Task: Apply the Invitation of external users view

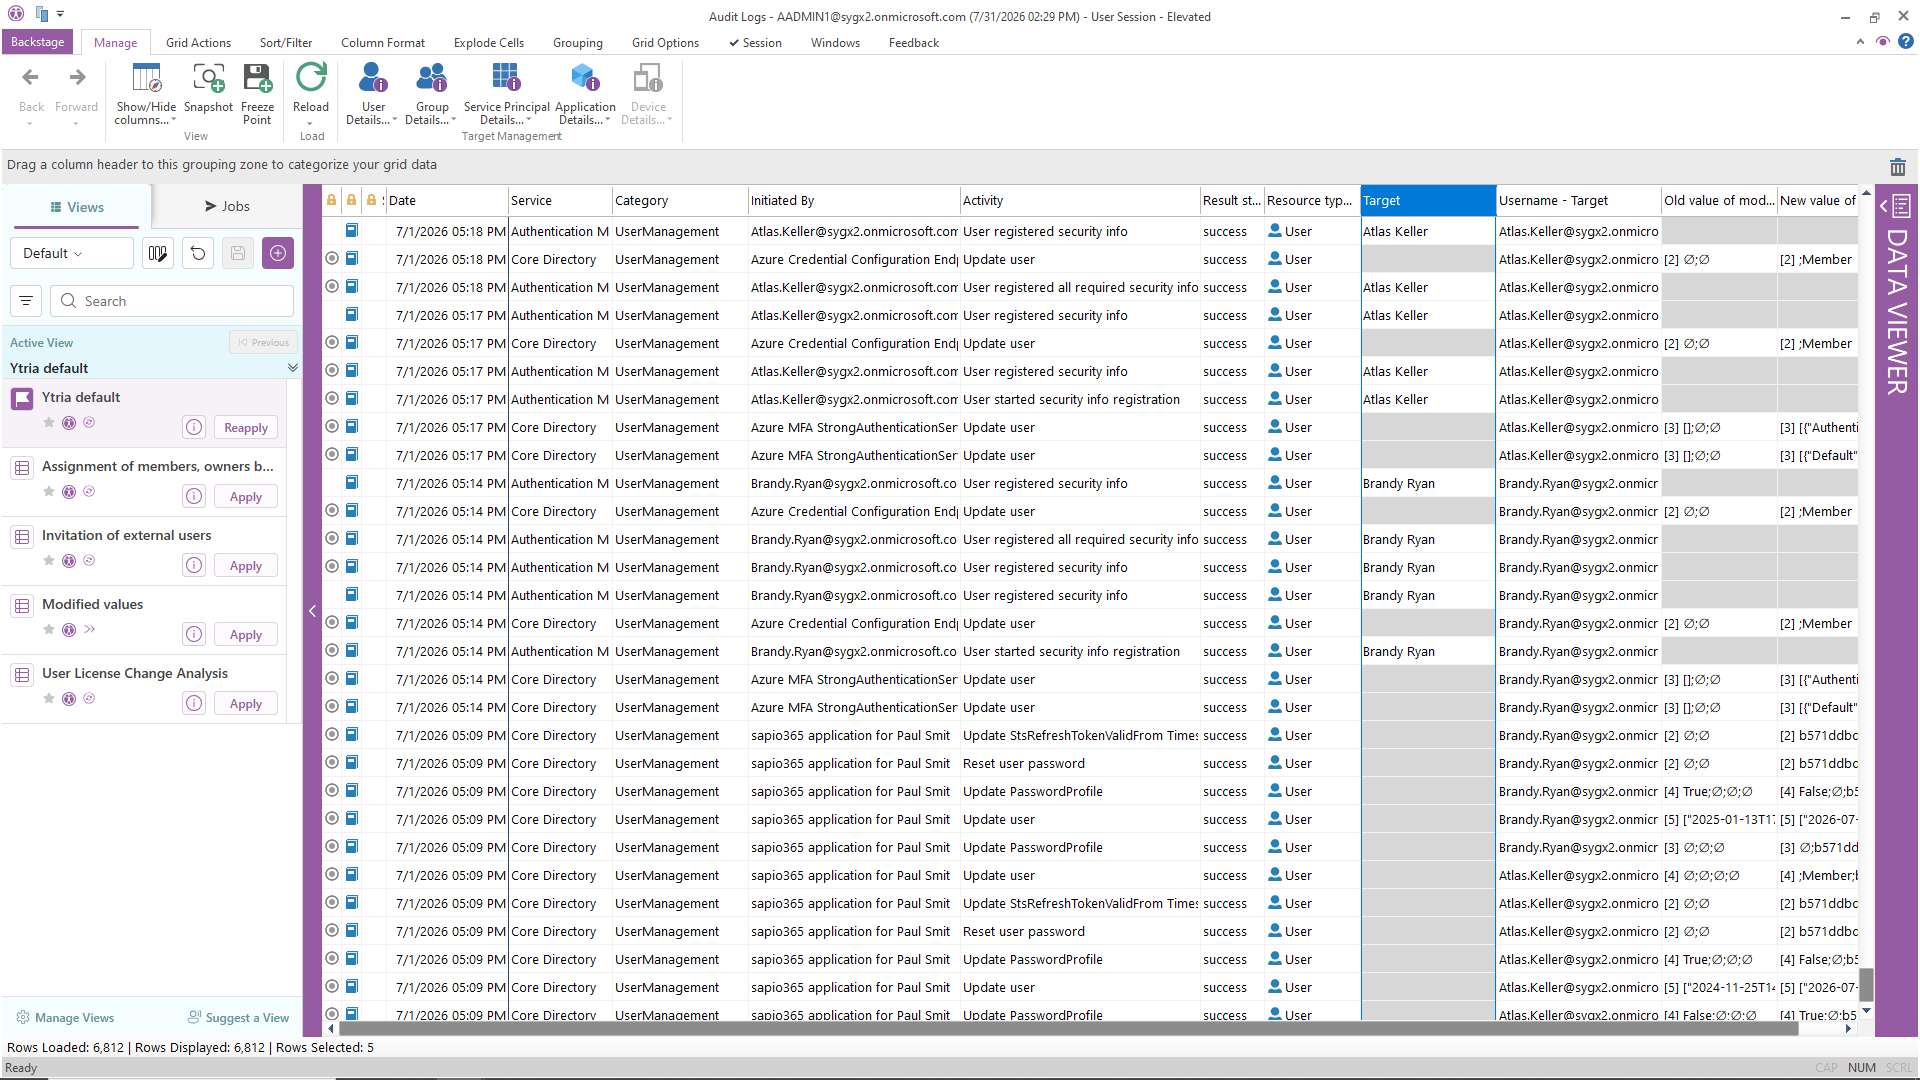Action: click(246, 566)
